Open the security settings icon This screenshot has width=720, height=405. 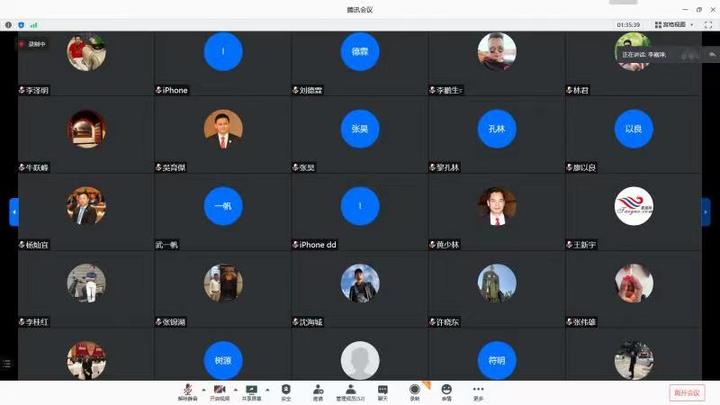click(286, 390)
